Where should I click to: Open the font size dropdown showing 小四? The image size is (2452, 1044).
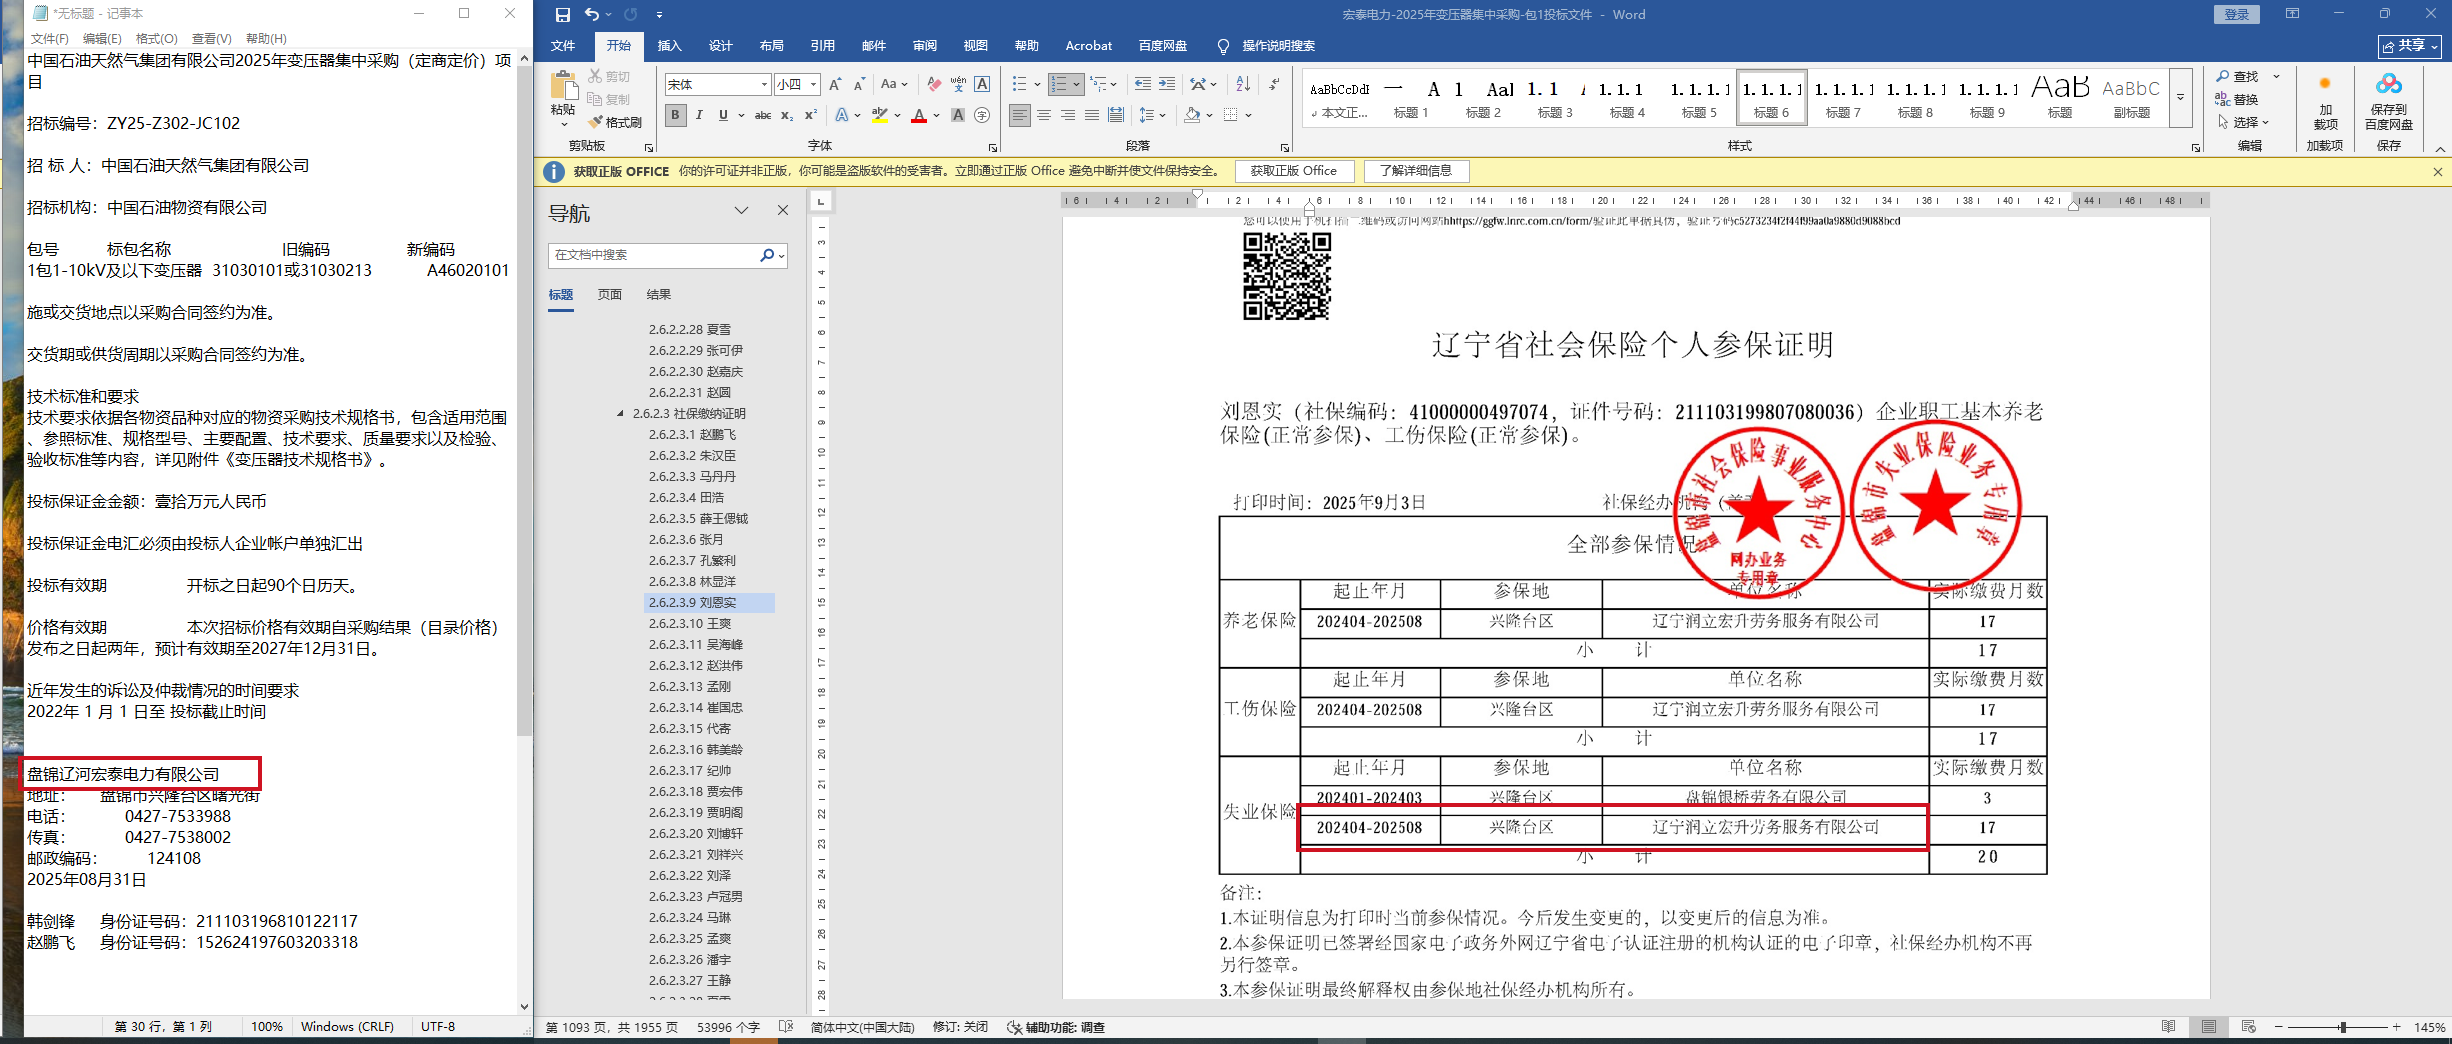tap(814, 85)
